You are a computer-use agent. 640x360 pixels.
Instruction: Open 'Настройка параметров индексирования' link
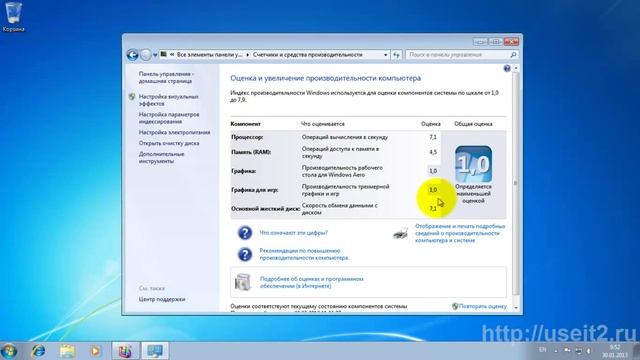(x=169, y=118)
